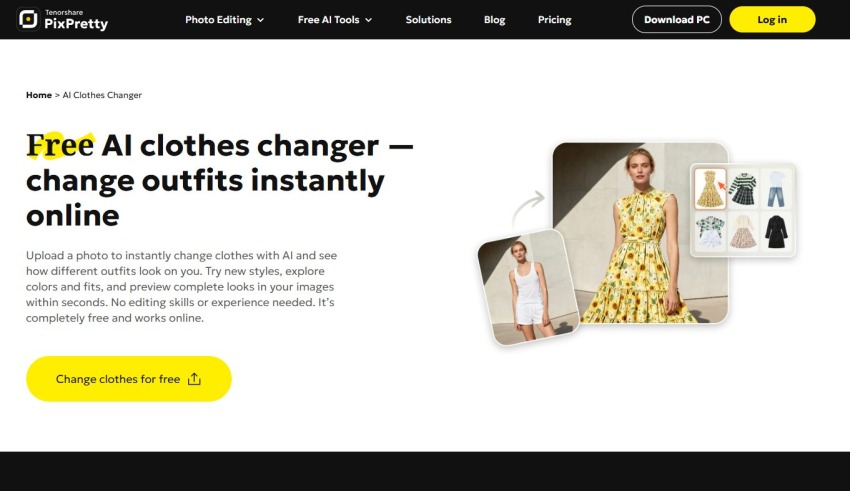Viewport: 850px width, 491px height.
Task: Click the PixPretty logo icon
Action: click(x=28, y=19)
